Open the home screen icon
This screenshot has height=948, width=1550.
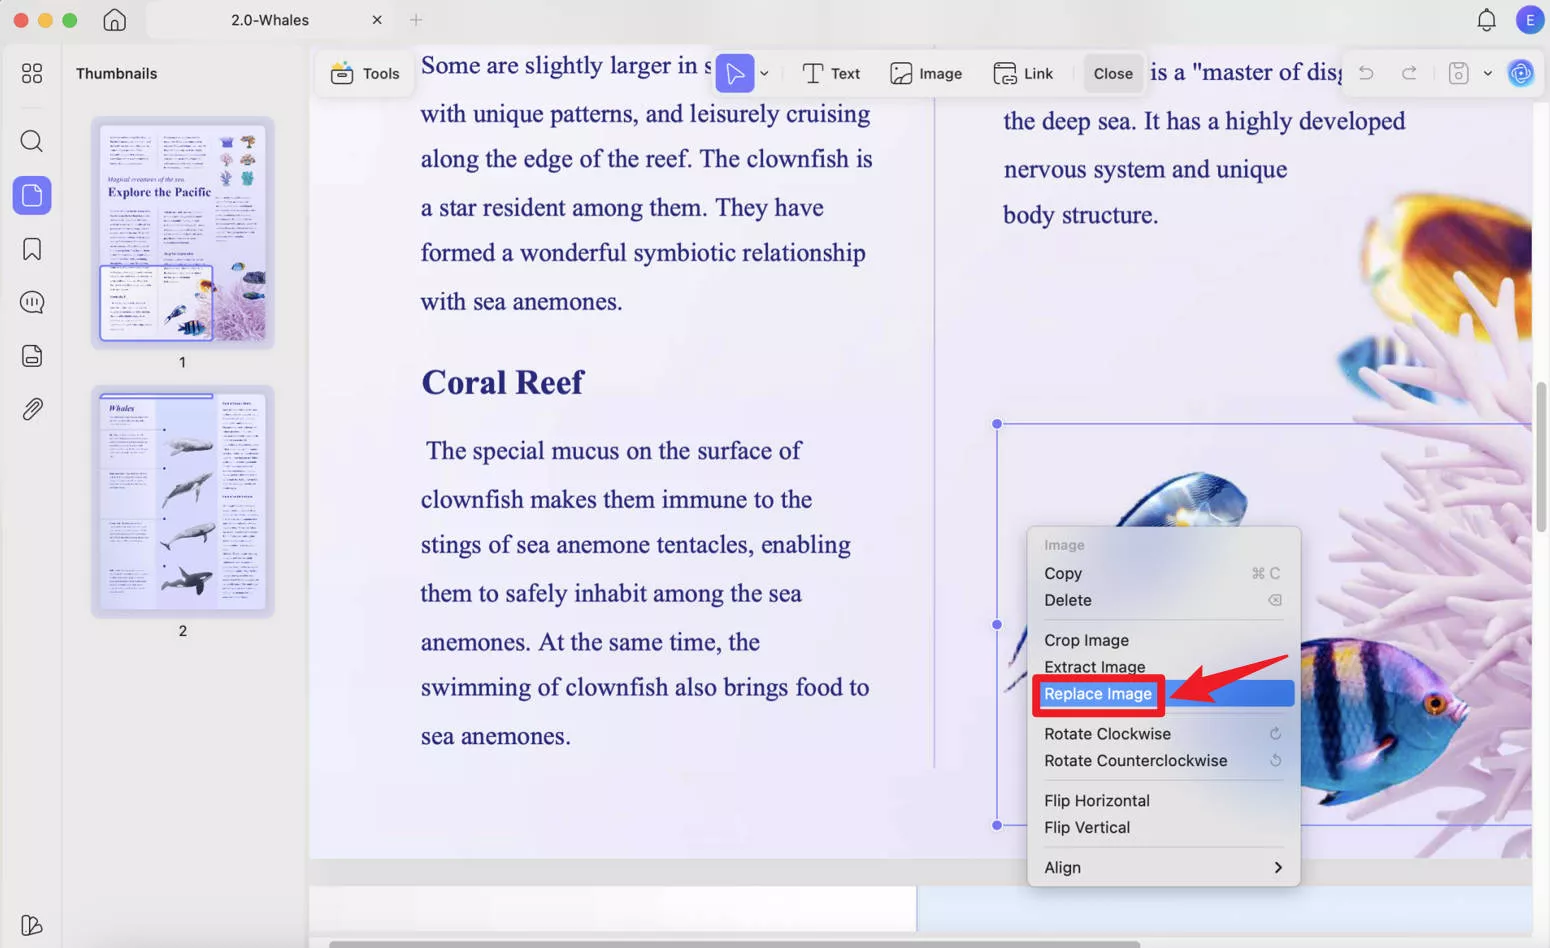[x=115, y=20]
